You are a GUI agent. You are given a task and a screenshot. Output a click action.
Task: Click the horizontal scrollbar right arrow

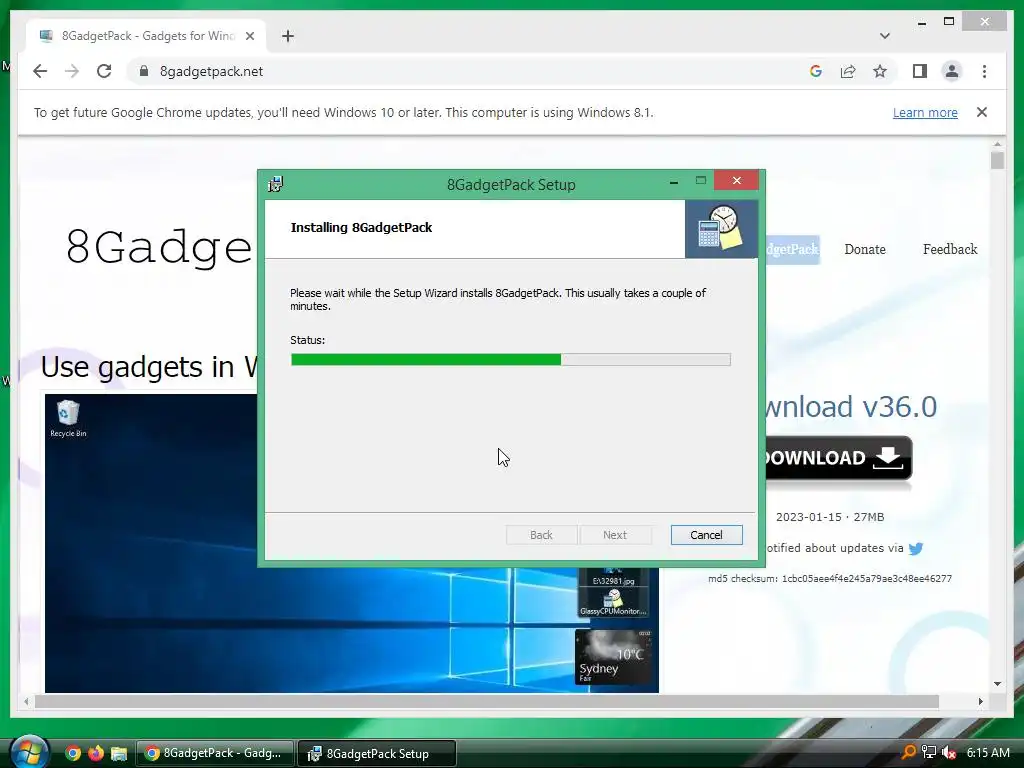[980, 701]
